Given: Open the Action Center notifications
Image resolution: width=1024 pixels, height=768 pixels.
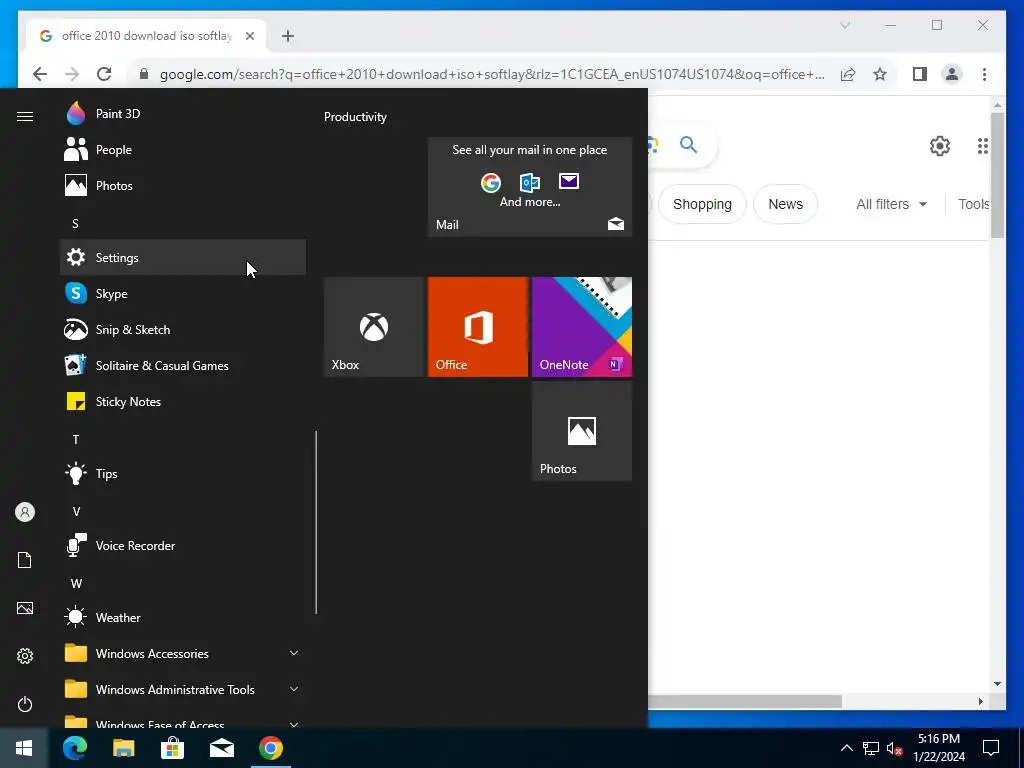Looking at the screenshot, I should (x=991, y=748).
